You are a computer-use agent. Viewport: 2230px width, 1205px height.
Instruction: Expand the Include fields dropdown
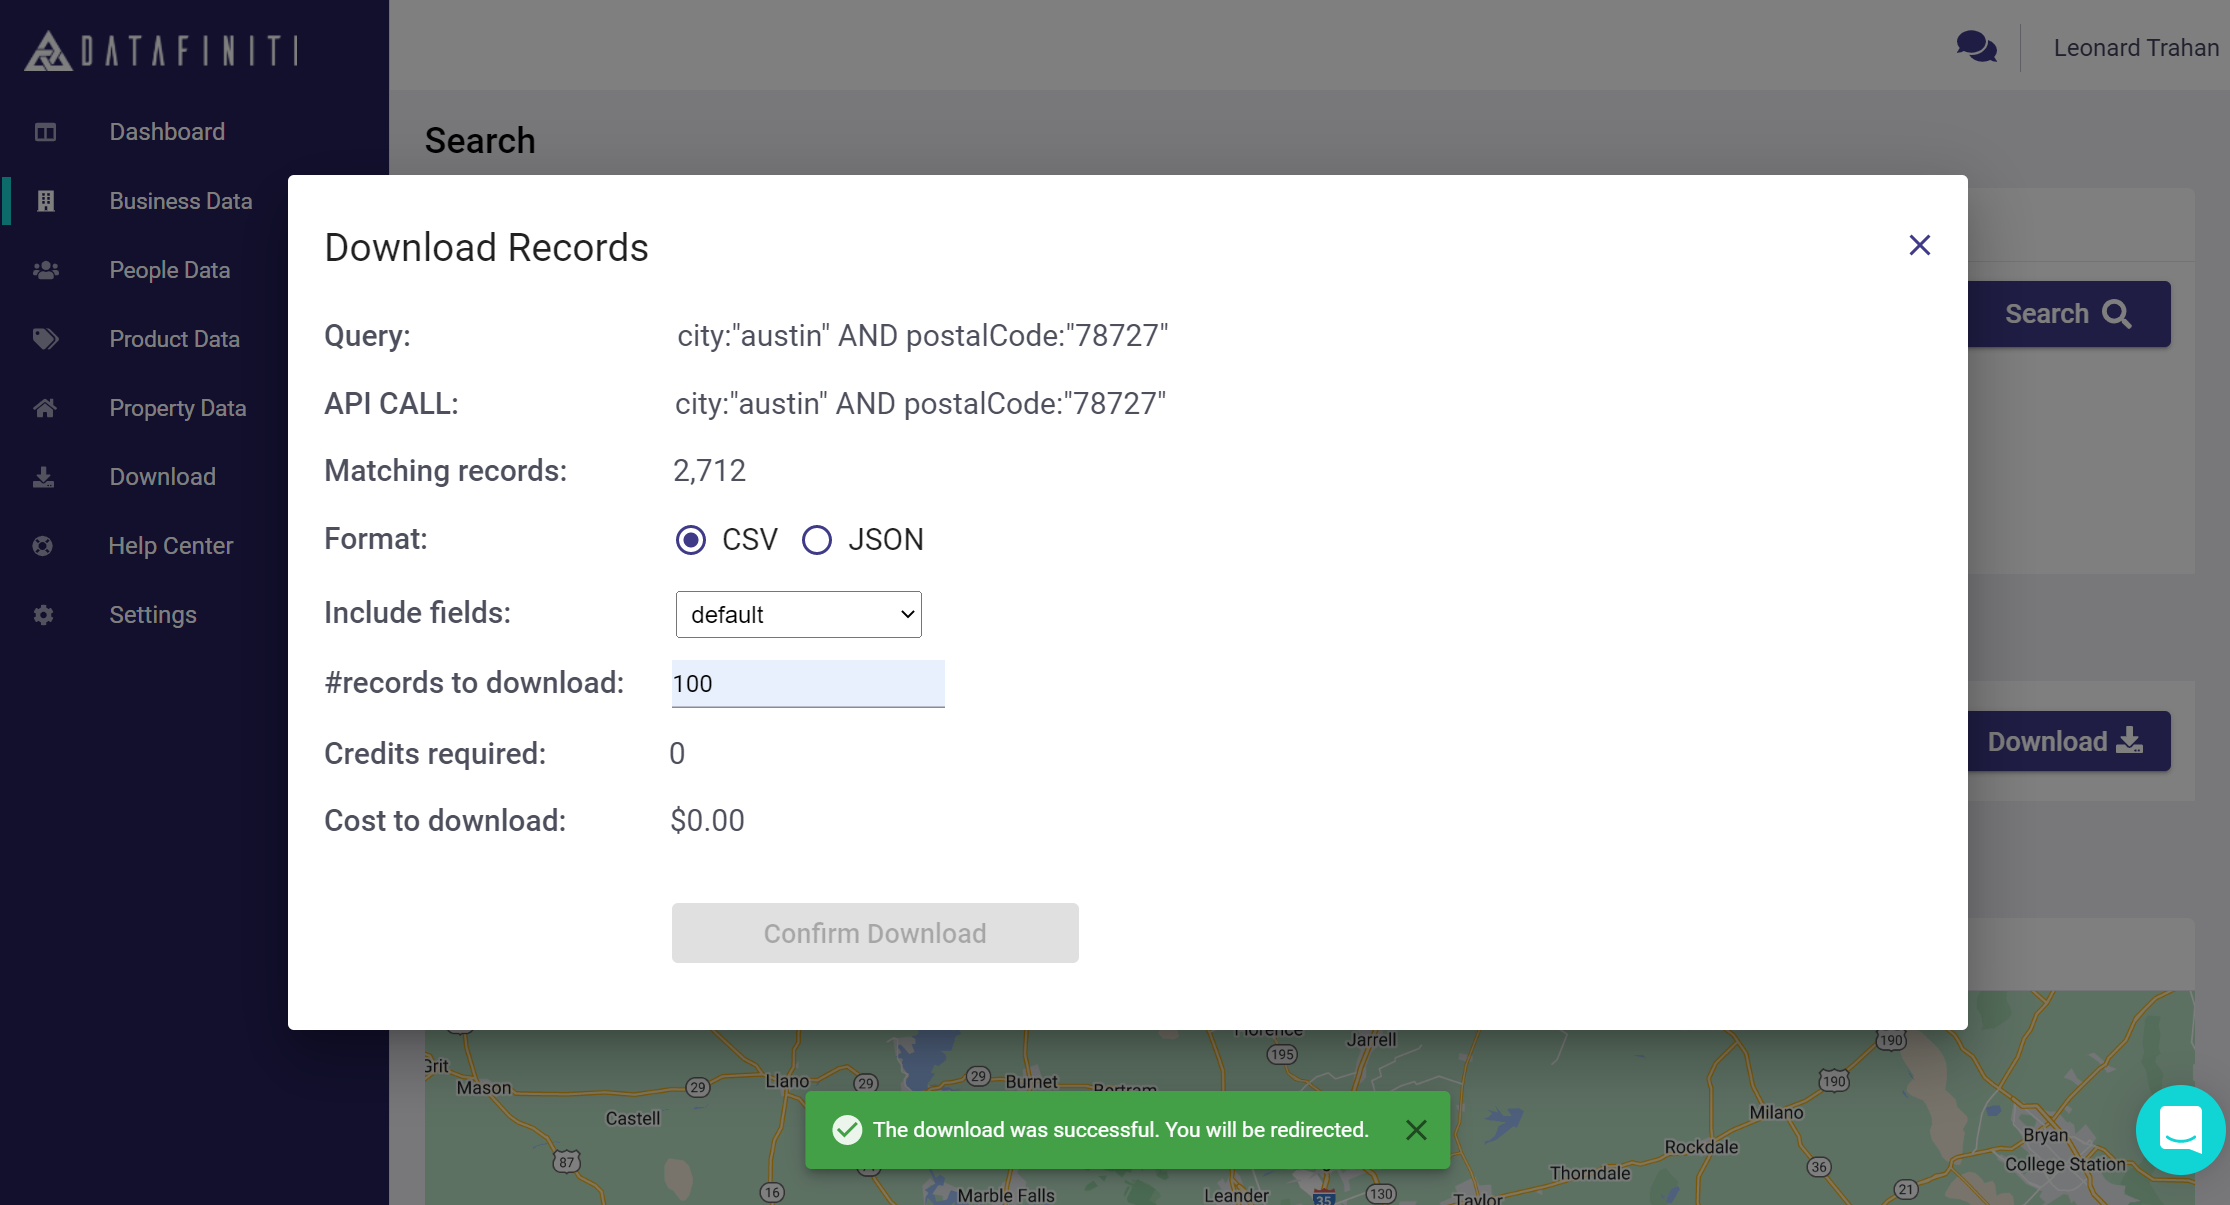click(798, 614)
